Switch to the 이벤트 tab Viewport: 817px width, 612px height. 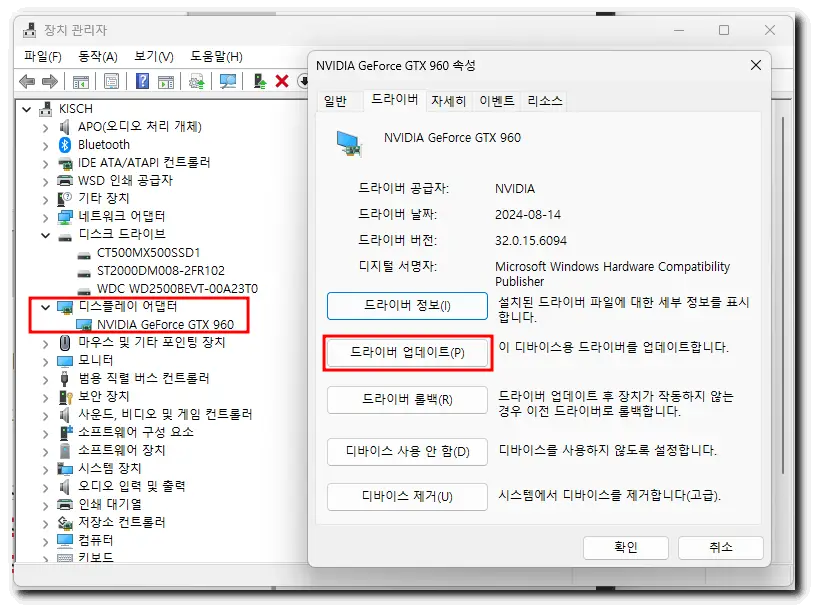[x=496, y=100]
